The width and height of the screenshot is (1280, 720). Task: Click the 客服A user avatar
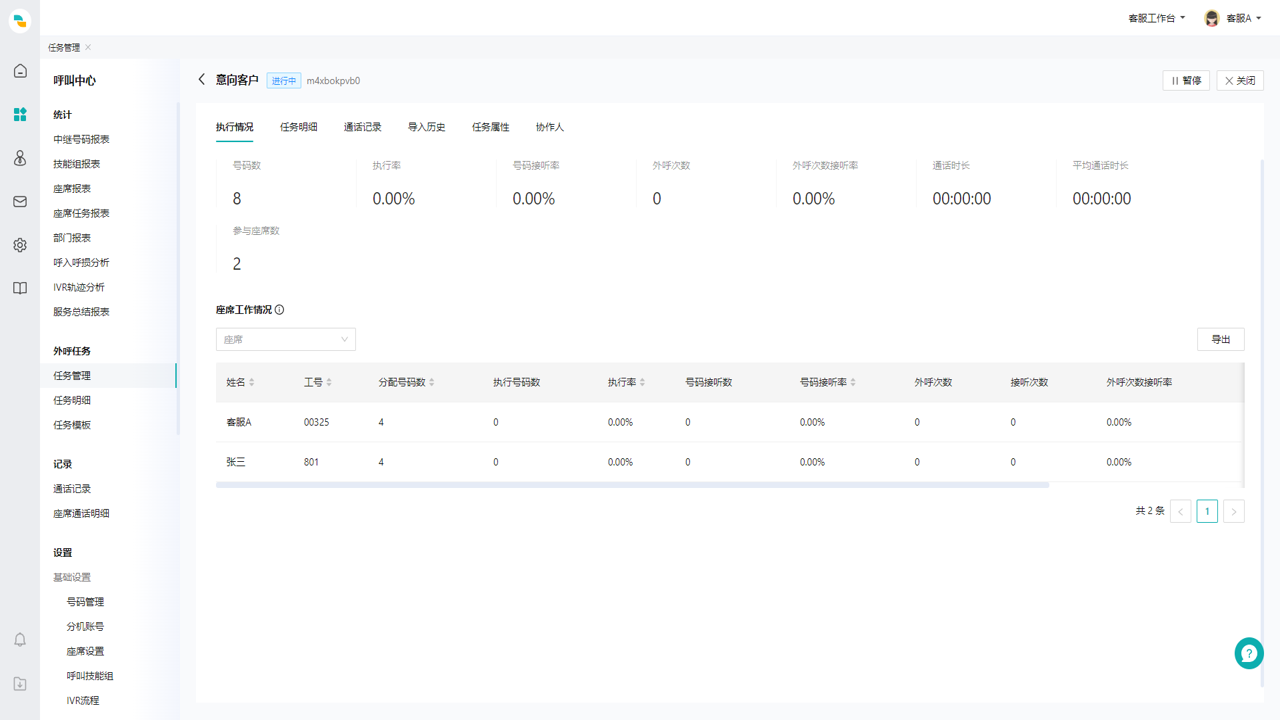pyautogui.click(x=1212, y=18)
